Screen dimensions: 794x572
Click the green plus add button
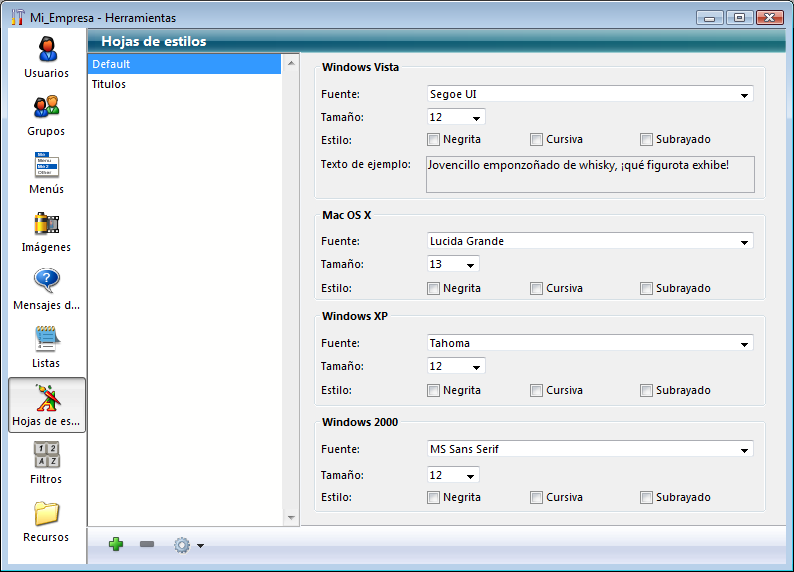click(116, 545)
